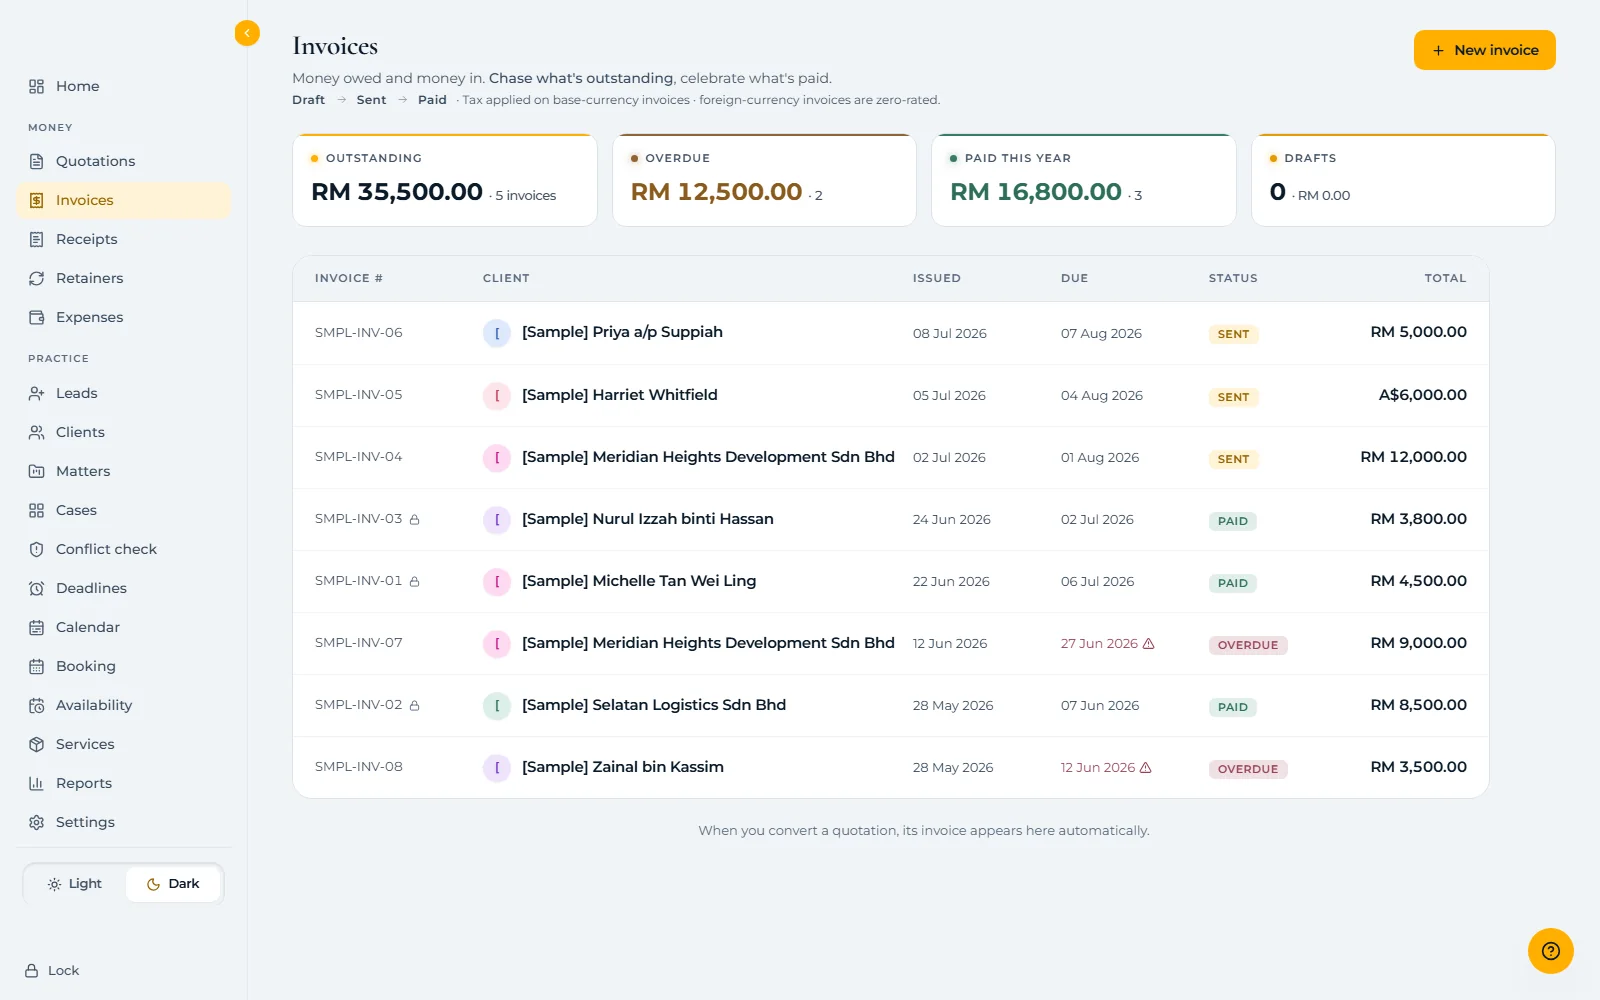
Task: Click avatar of Harriet Whitfield
Action: [497, 395]
